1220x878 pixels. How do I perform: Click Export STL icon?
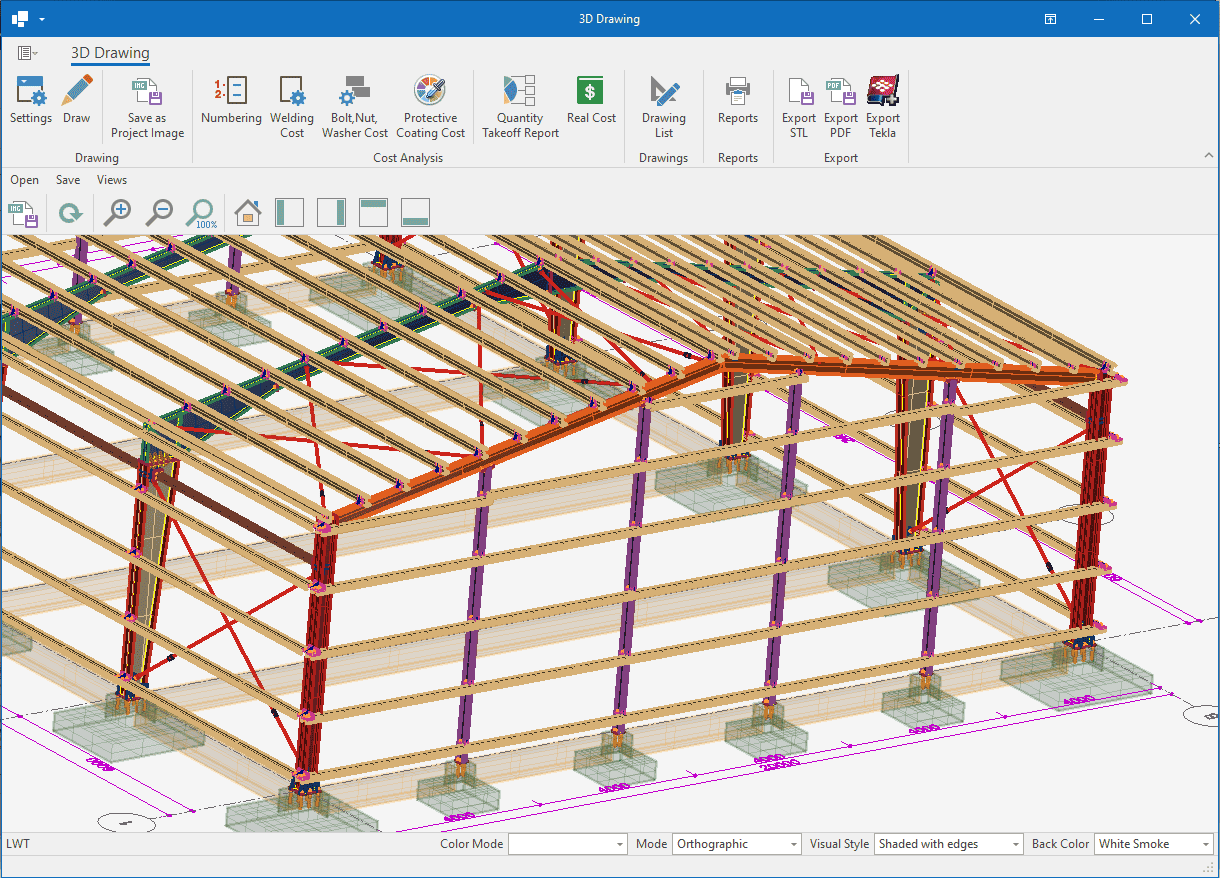click(799, 106)
